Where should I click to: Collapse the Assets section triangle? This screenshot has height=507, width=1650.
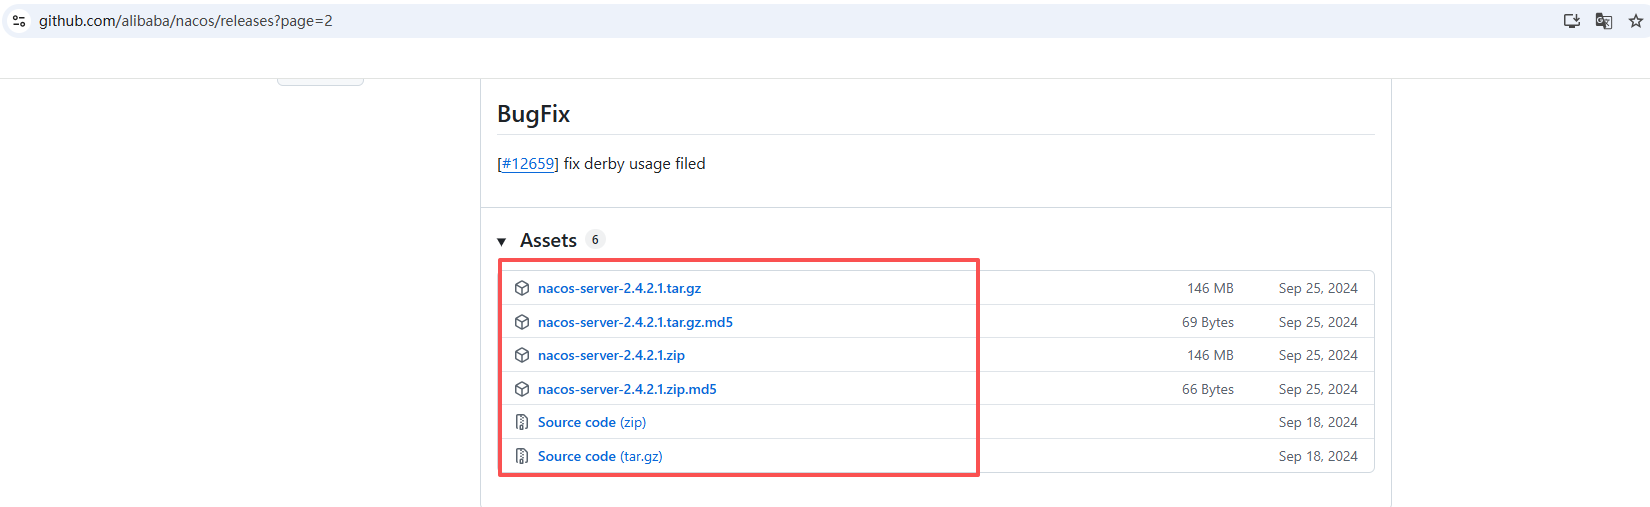pyautogui.click(x=502, y=241)
